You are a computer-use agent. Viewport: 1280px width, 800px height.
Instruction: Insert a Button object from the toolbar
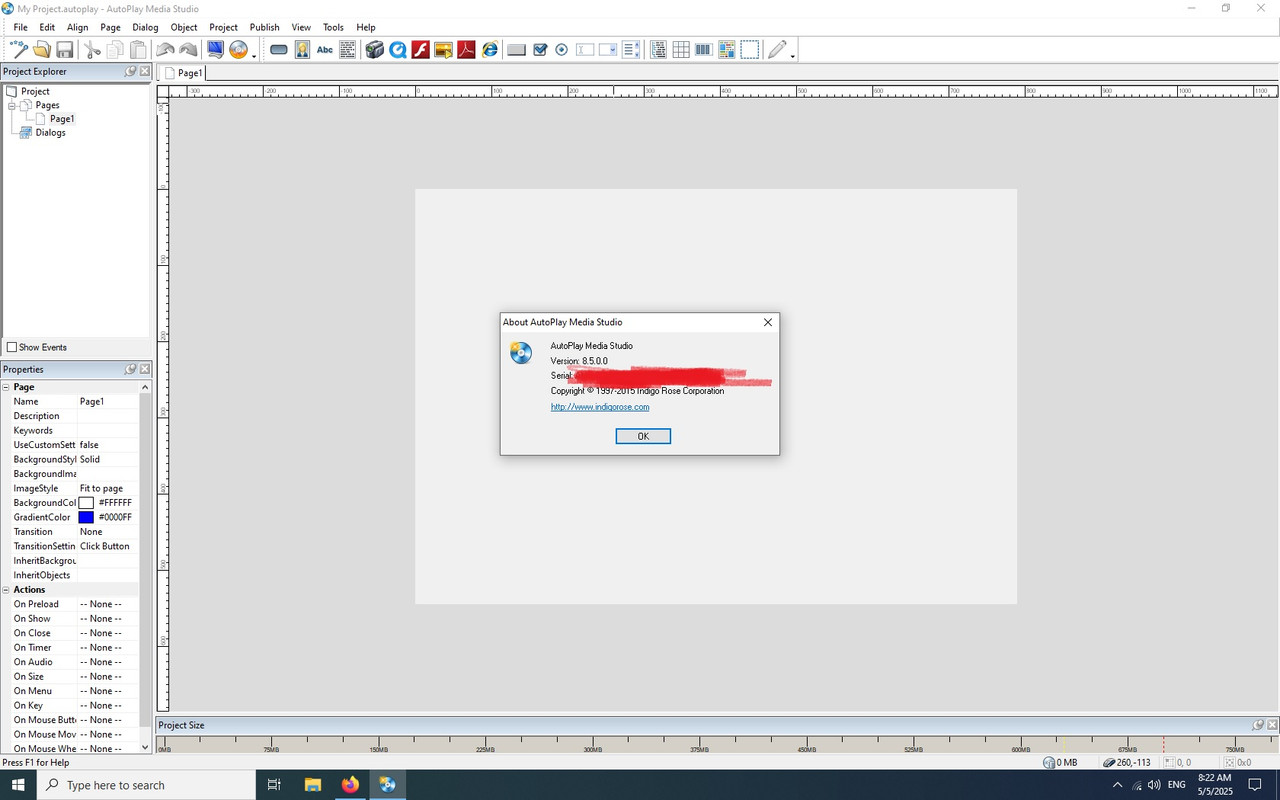click(279, 50)
